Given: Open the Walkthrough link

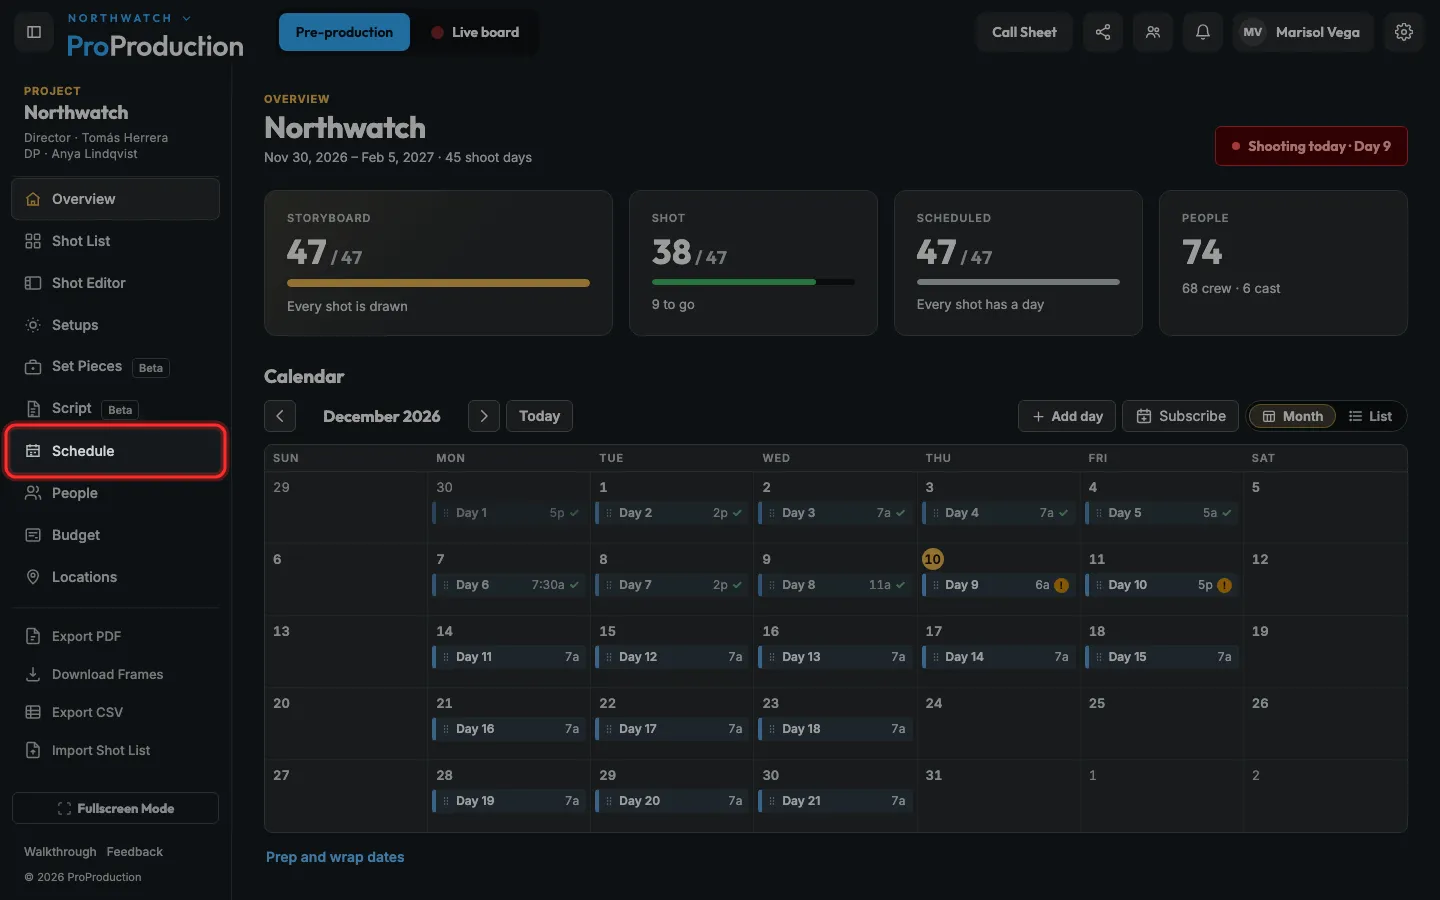Looking at the screenshot, I should 60,852.
